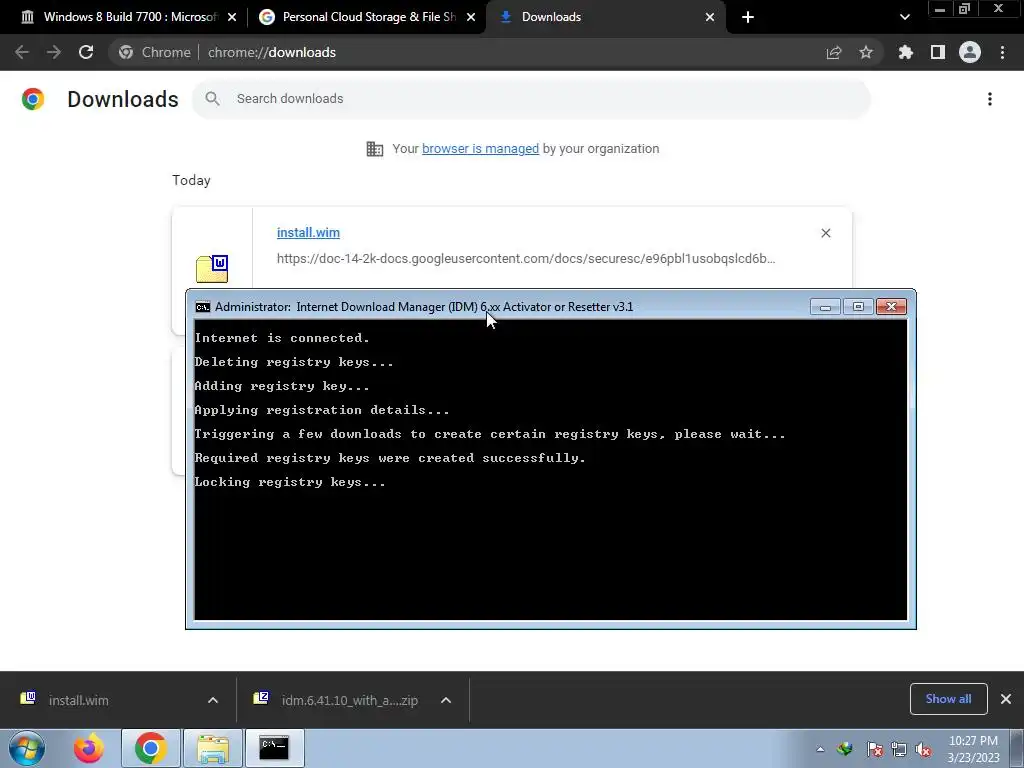
Task: Open the share page icon in address bar
Action: (834, 52)
